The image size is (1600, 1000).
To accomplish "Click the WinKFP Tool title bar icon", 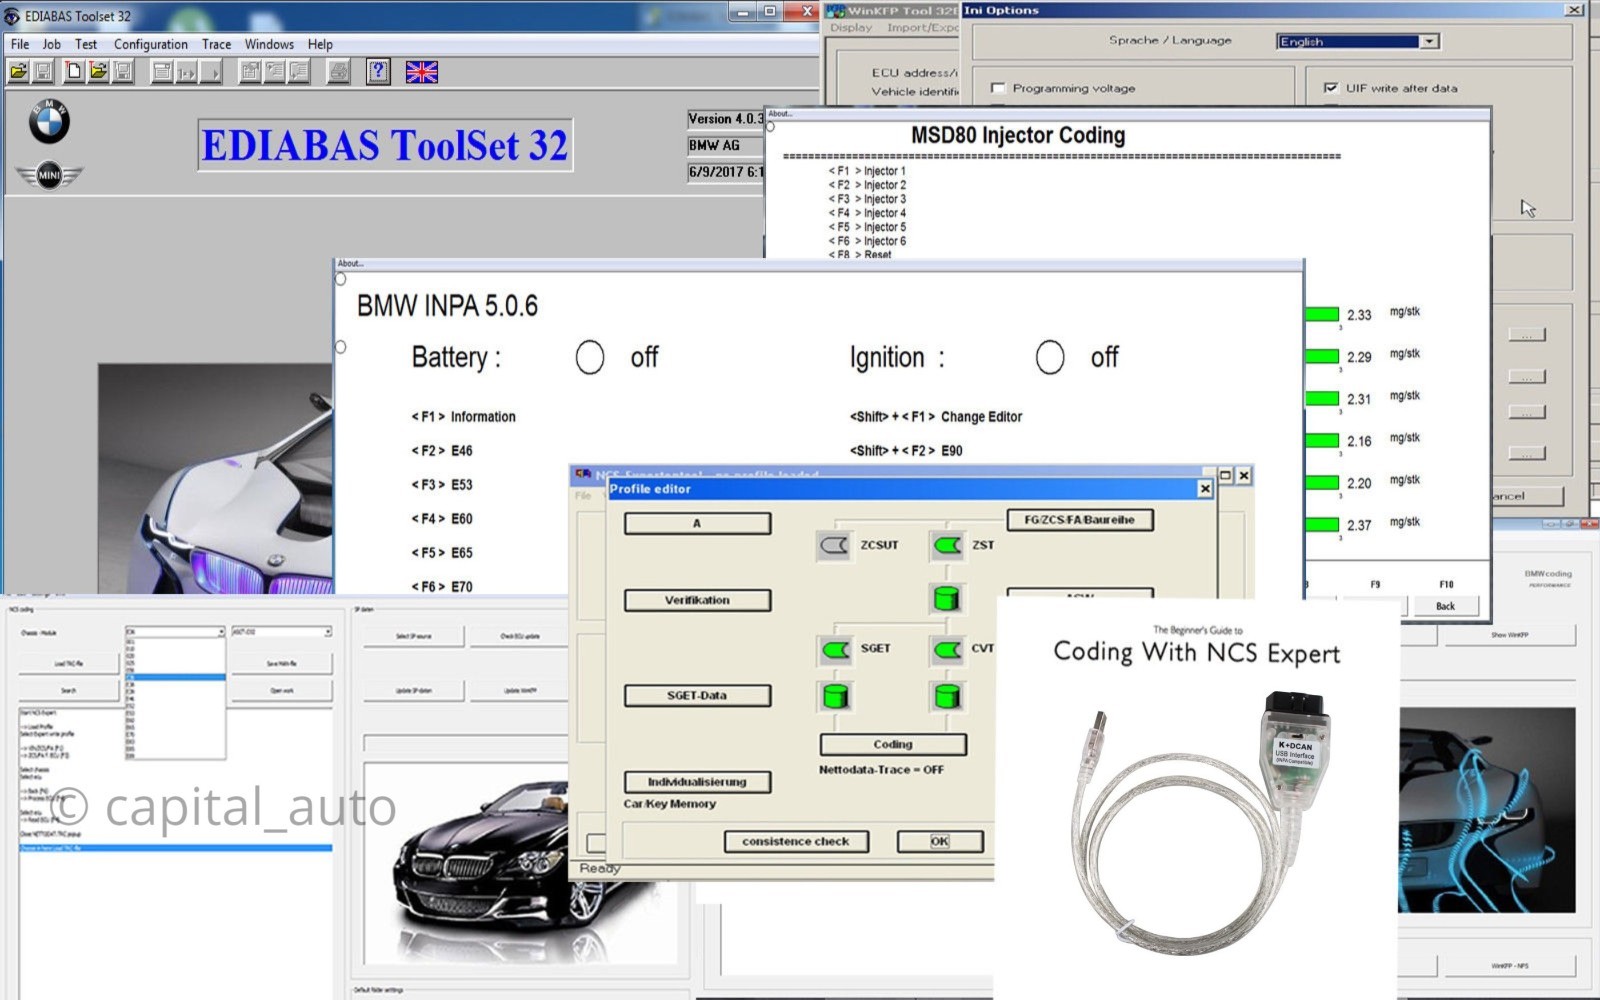I will [836, 11].
